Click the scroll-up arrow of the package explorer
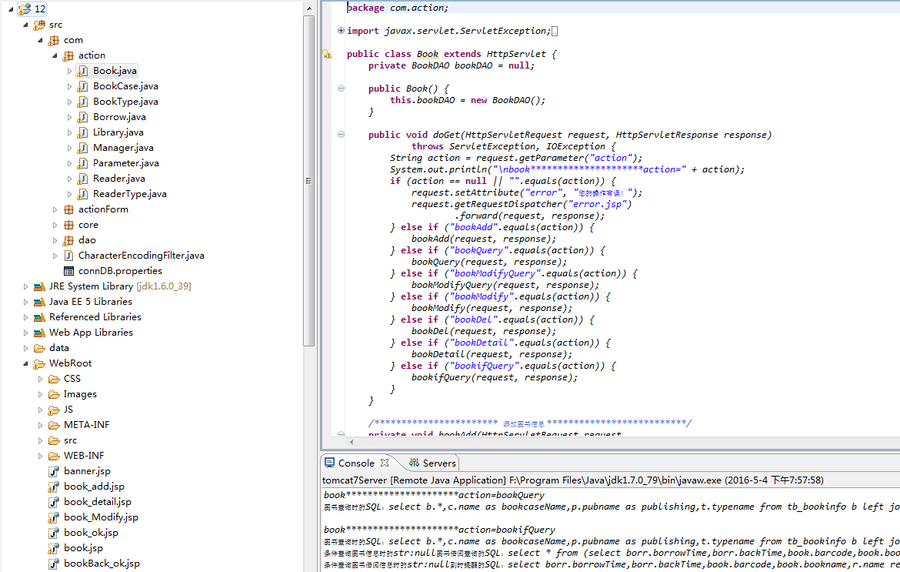 coord(309,9)
